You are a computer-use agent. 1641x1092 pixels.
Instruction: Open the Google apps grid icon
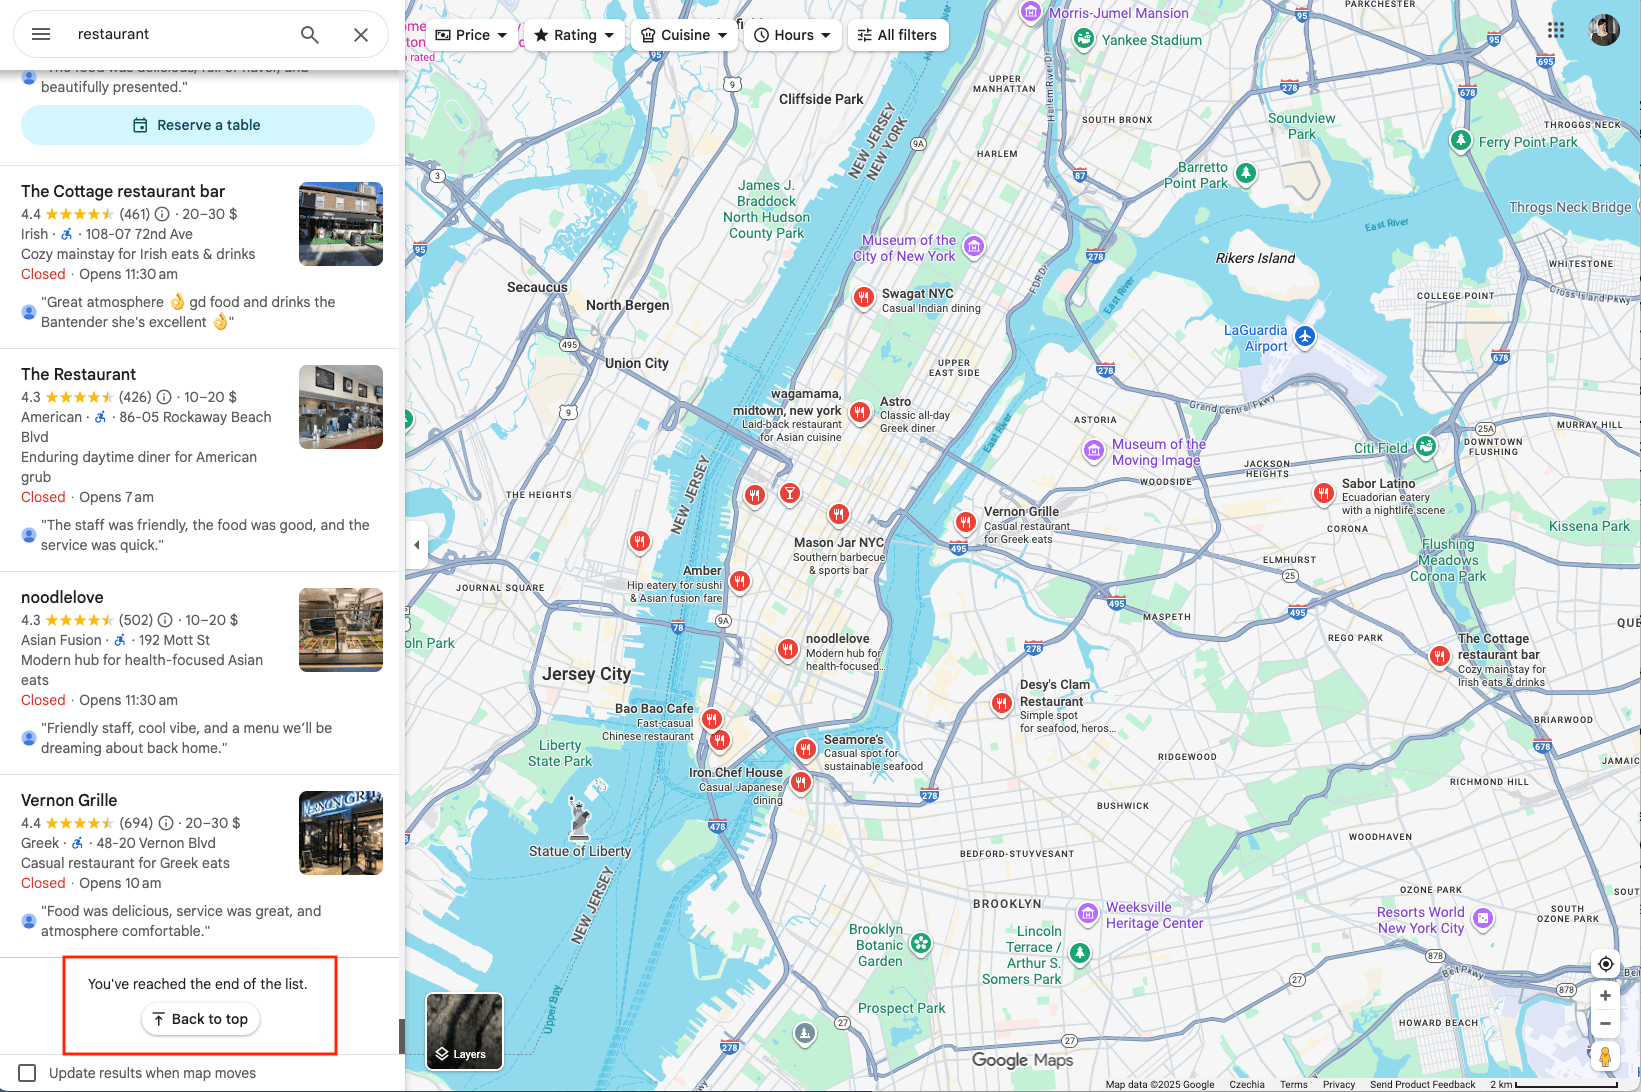(x=1556, y=30)
